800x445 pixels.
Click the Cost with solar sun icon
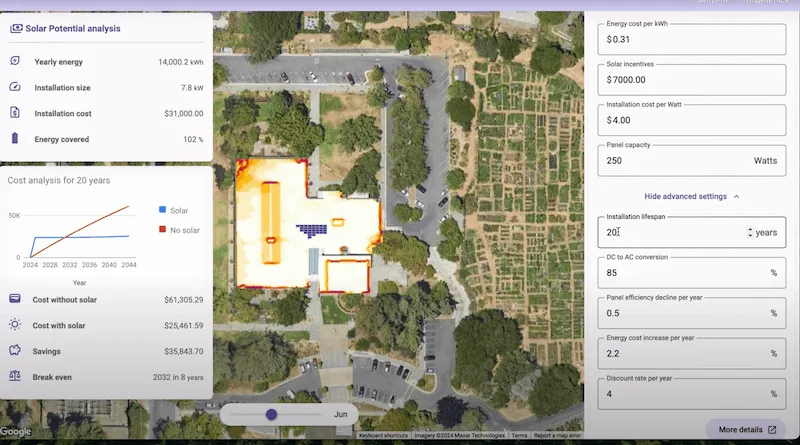point(15,325)
